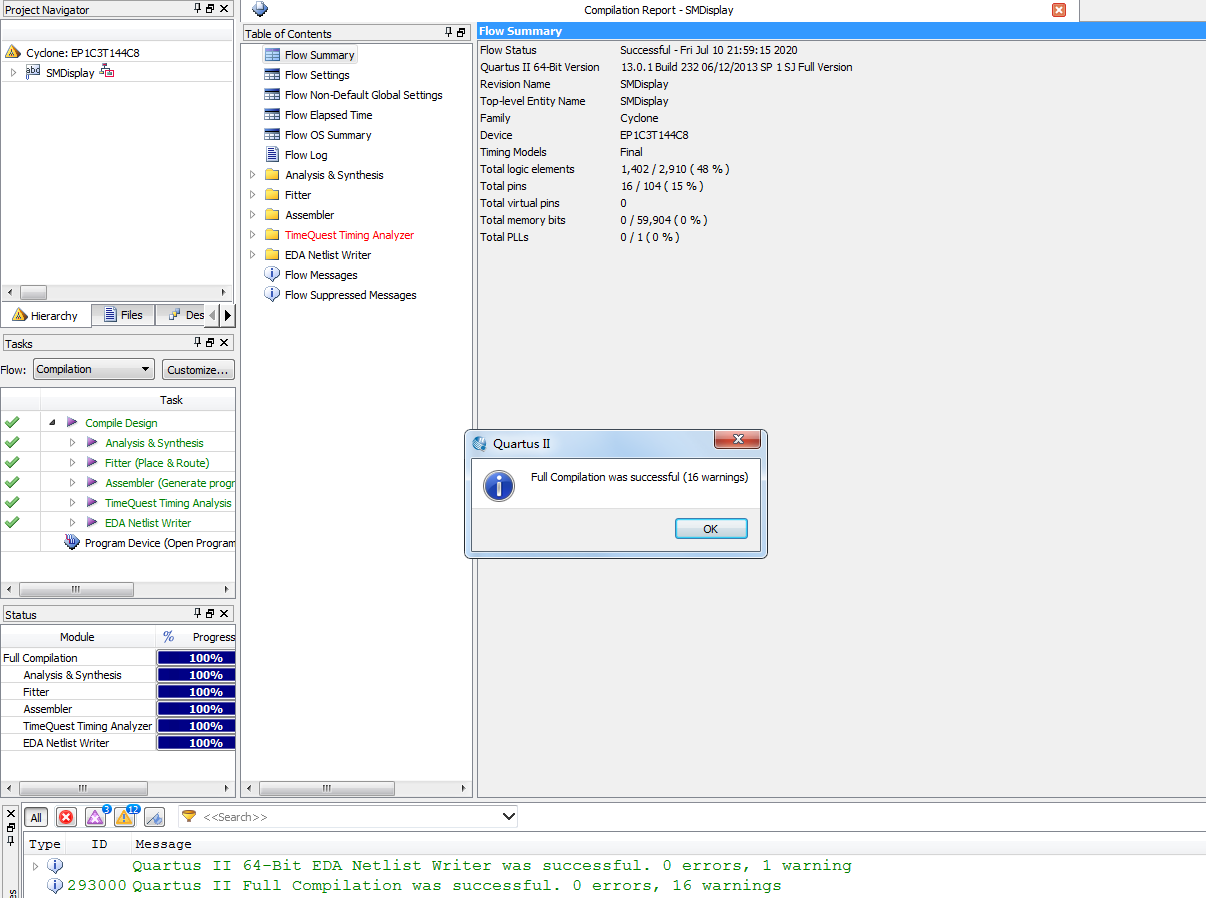The height and width of the screenshot is (898, 1206).
Task: Toggle the flagged messages filter
Action: (154, 817)
